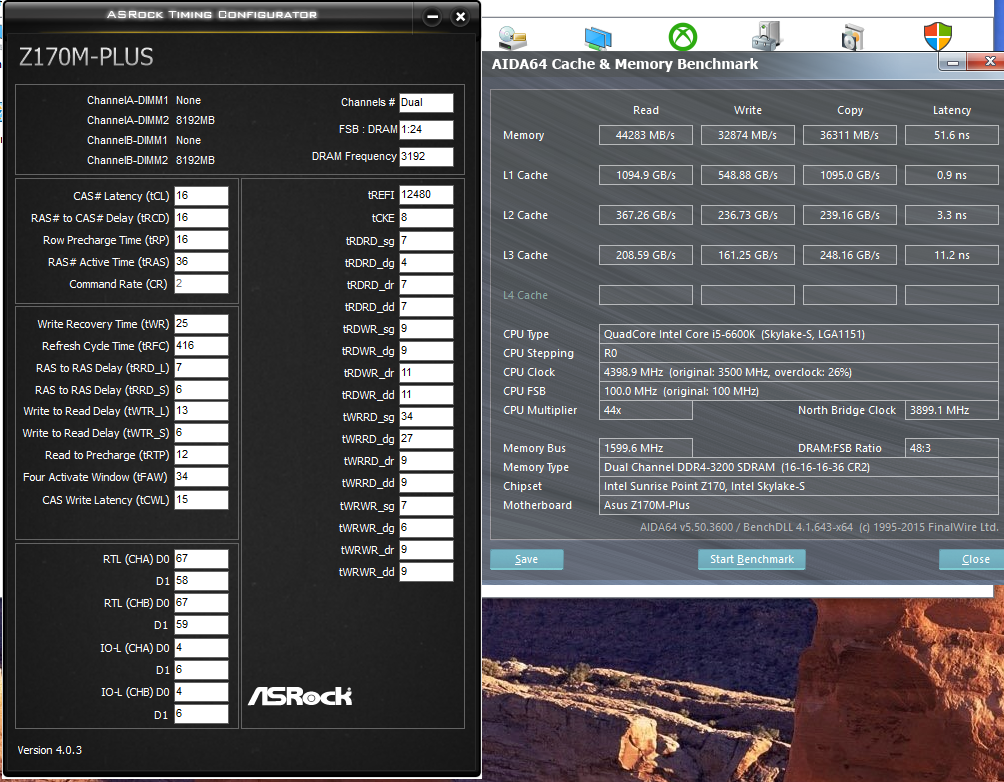This screenshot has width=1004, height=782.
Task: Click the tRDRD_dr field
Action: point(426,284)
